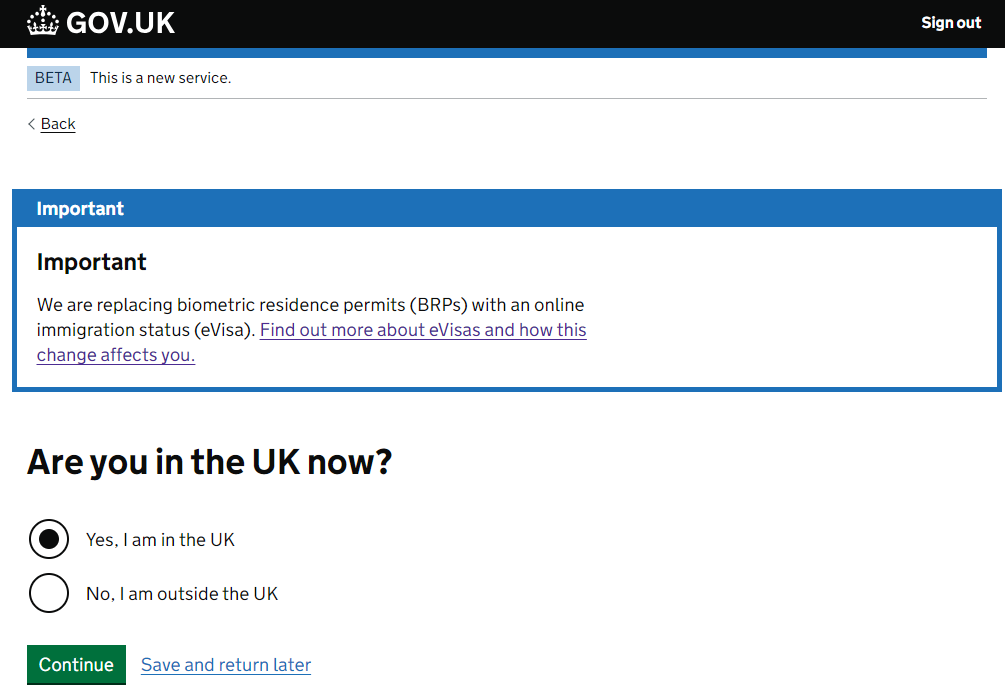Click the 'Are you in the UK now?' heading
This screenshot has width=1005, height=693.
210,462
